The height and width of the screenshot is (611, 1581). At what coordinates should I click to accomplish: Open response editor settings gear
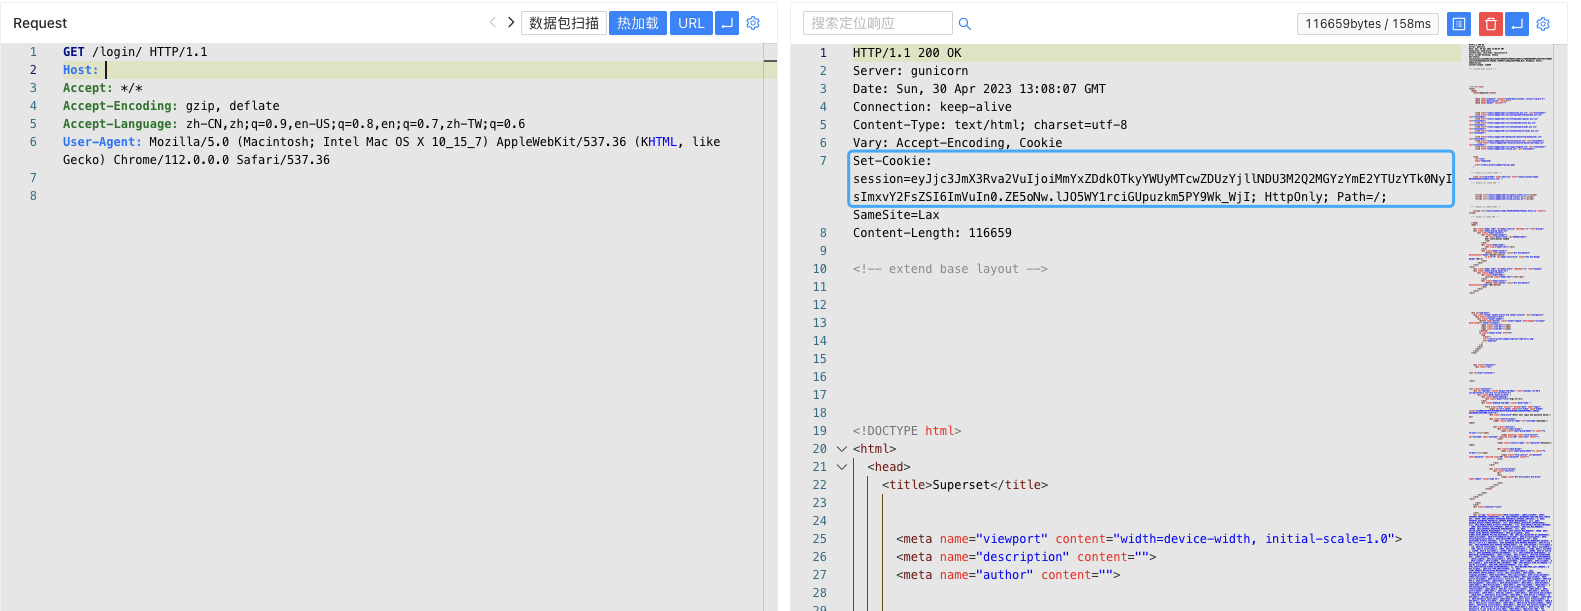(x=1543, y=24)
